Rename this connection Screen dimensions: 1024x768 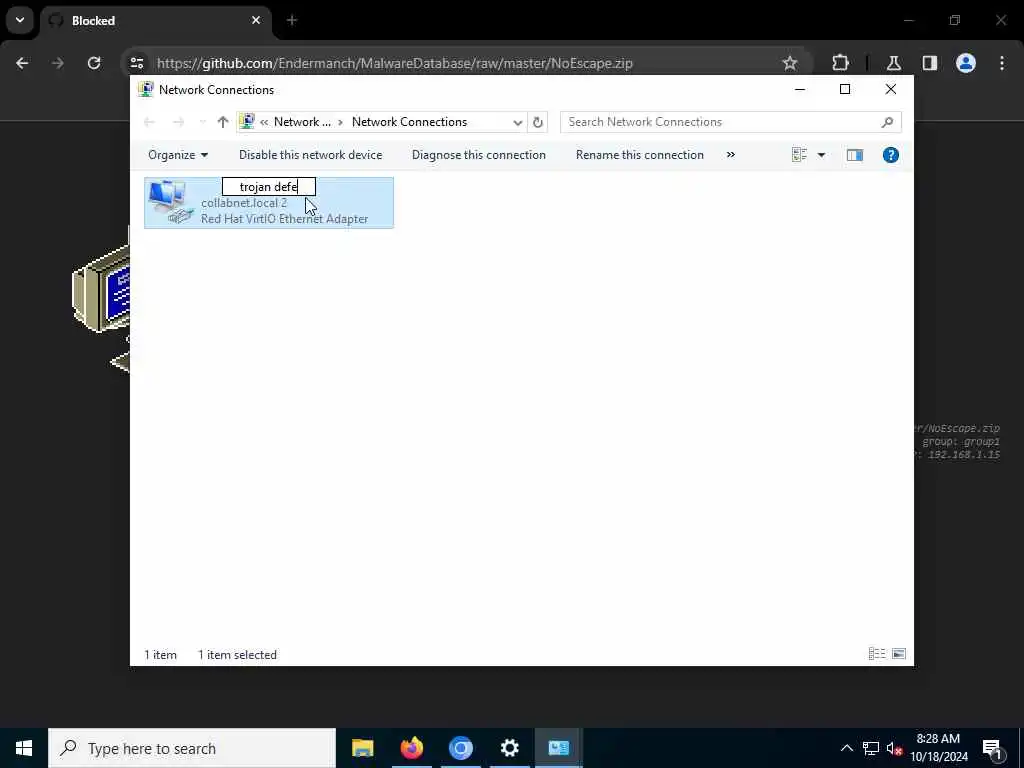(639, 155)
